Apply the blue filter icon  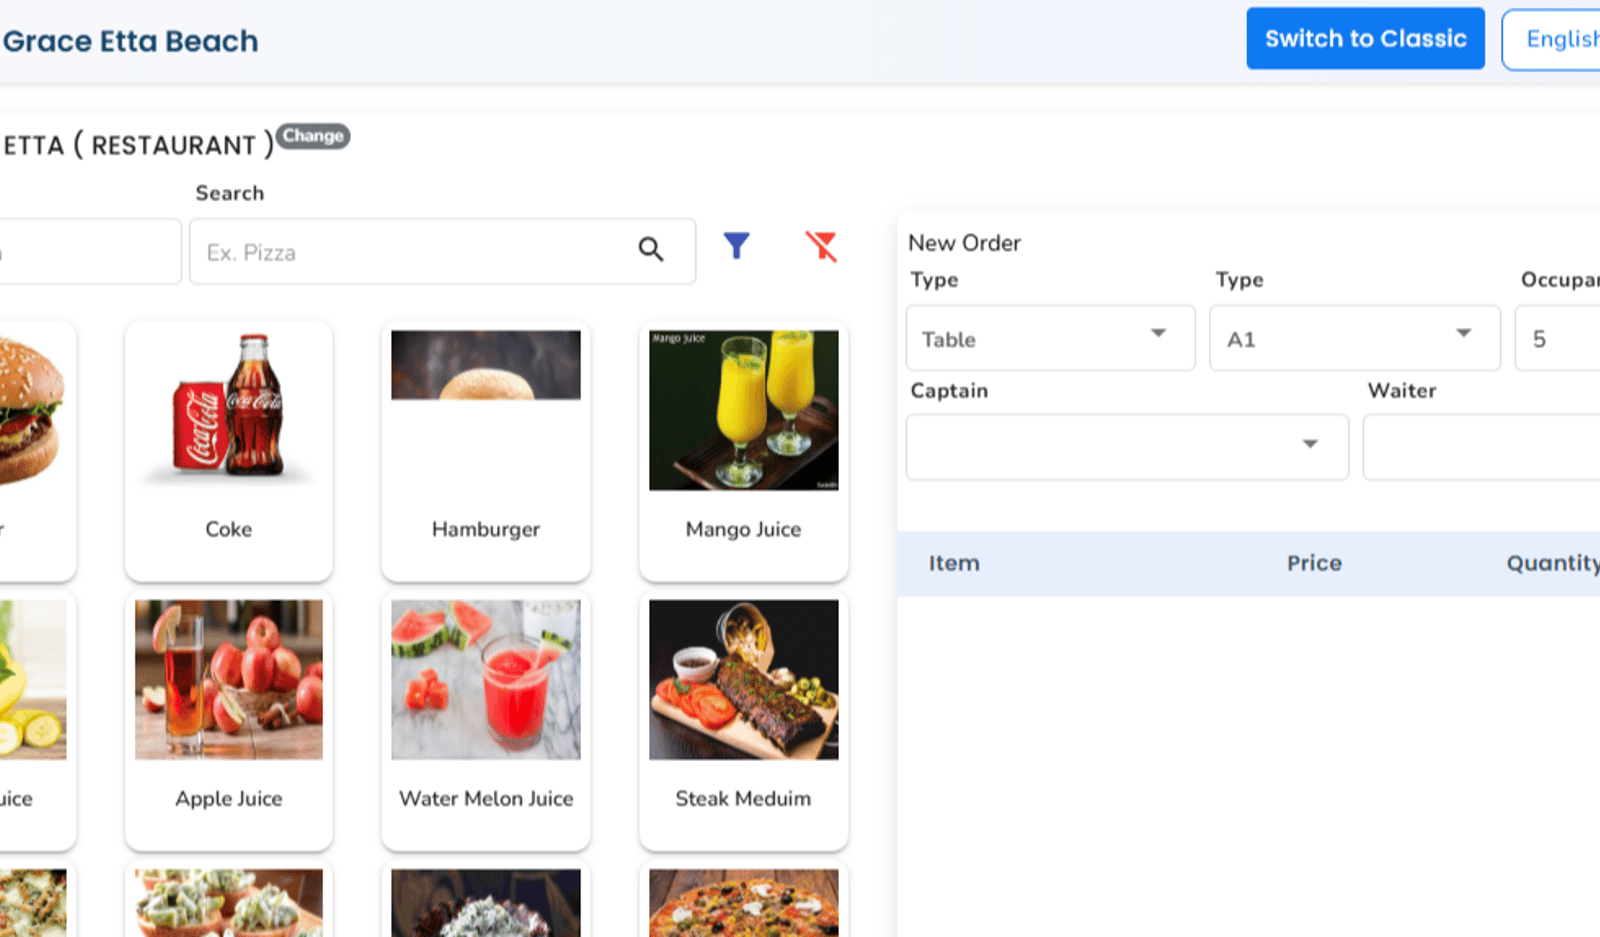737,246
